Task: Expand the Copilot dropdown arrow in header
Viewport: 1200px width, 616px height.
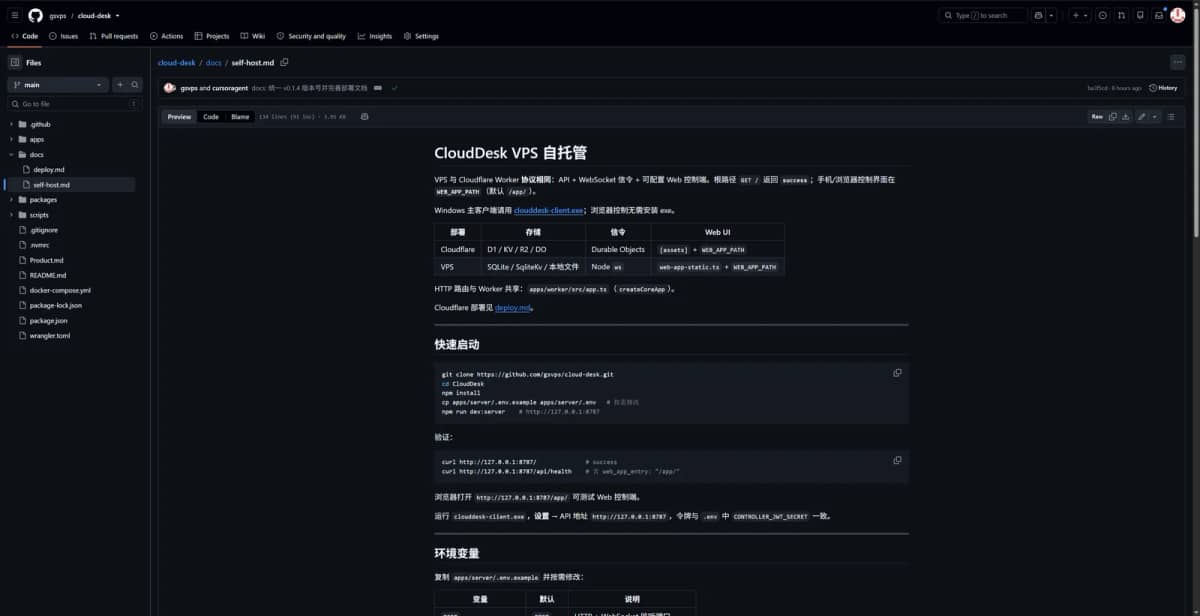Action: [1052, 15]
